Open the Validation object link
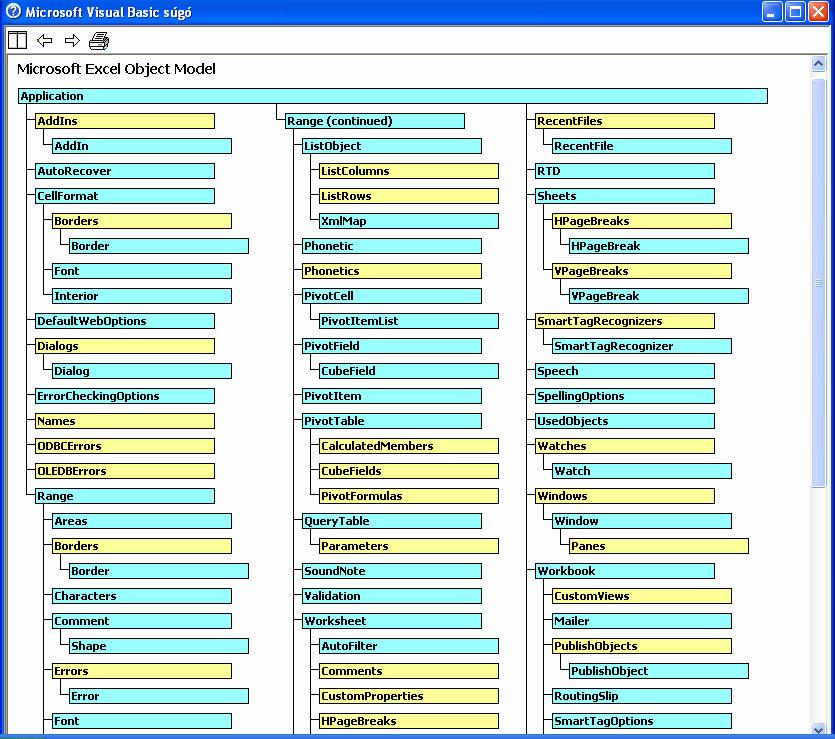835x739 pixels. point(392,596)
